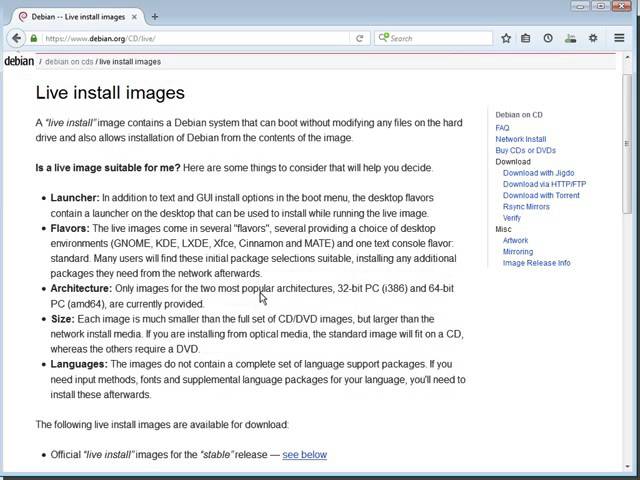The height and width of the screenshot is (480, 640).
Task: Reload the page with the refresh icon
Action: pyautogui.click(x=359, y=39)
